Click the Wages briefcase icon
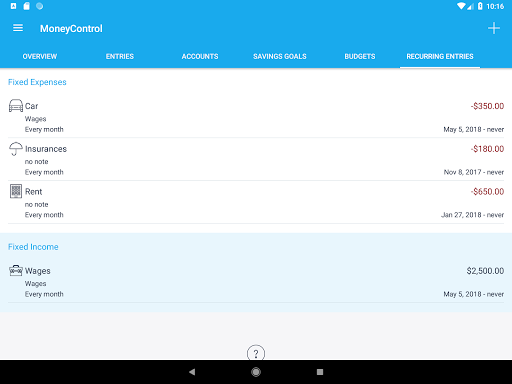The image size is (512, 384). pyautogui.click(x=16, y=271)
